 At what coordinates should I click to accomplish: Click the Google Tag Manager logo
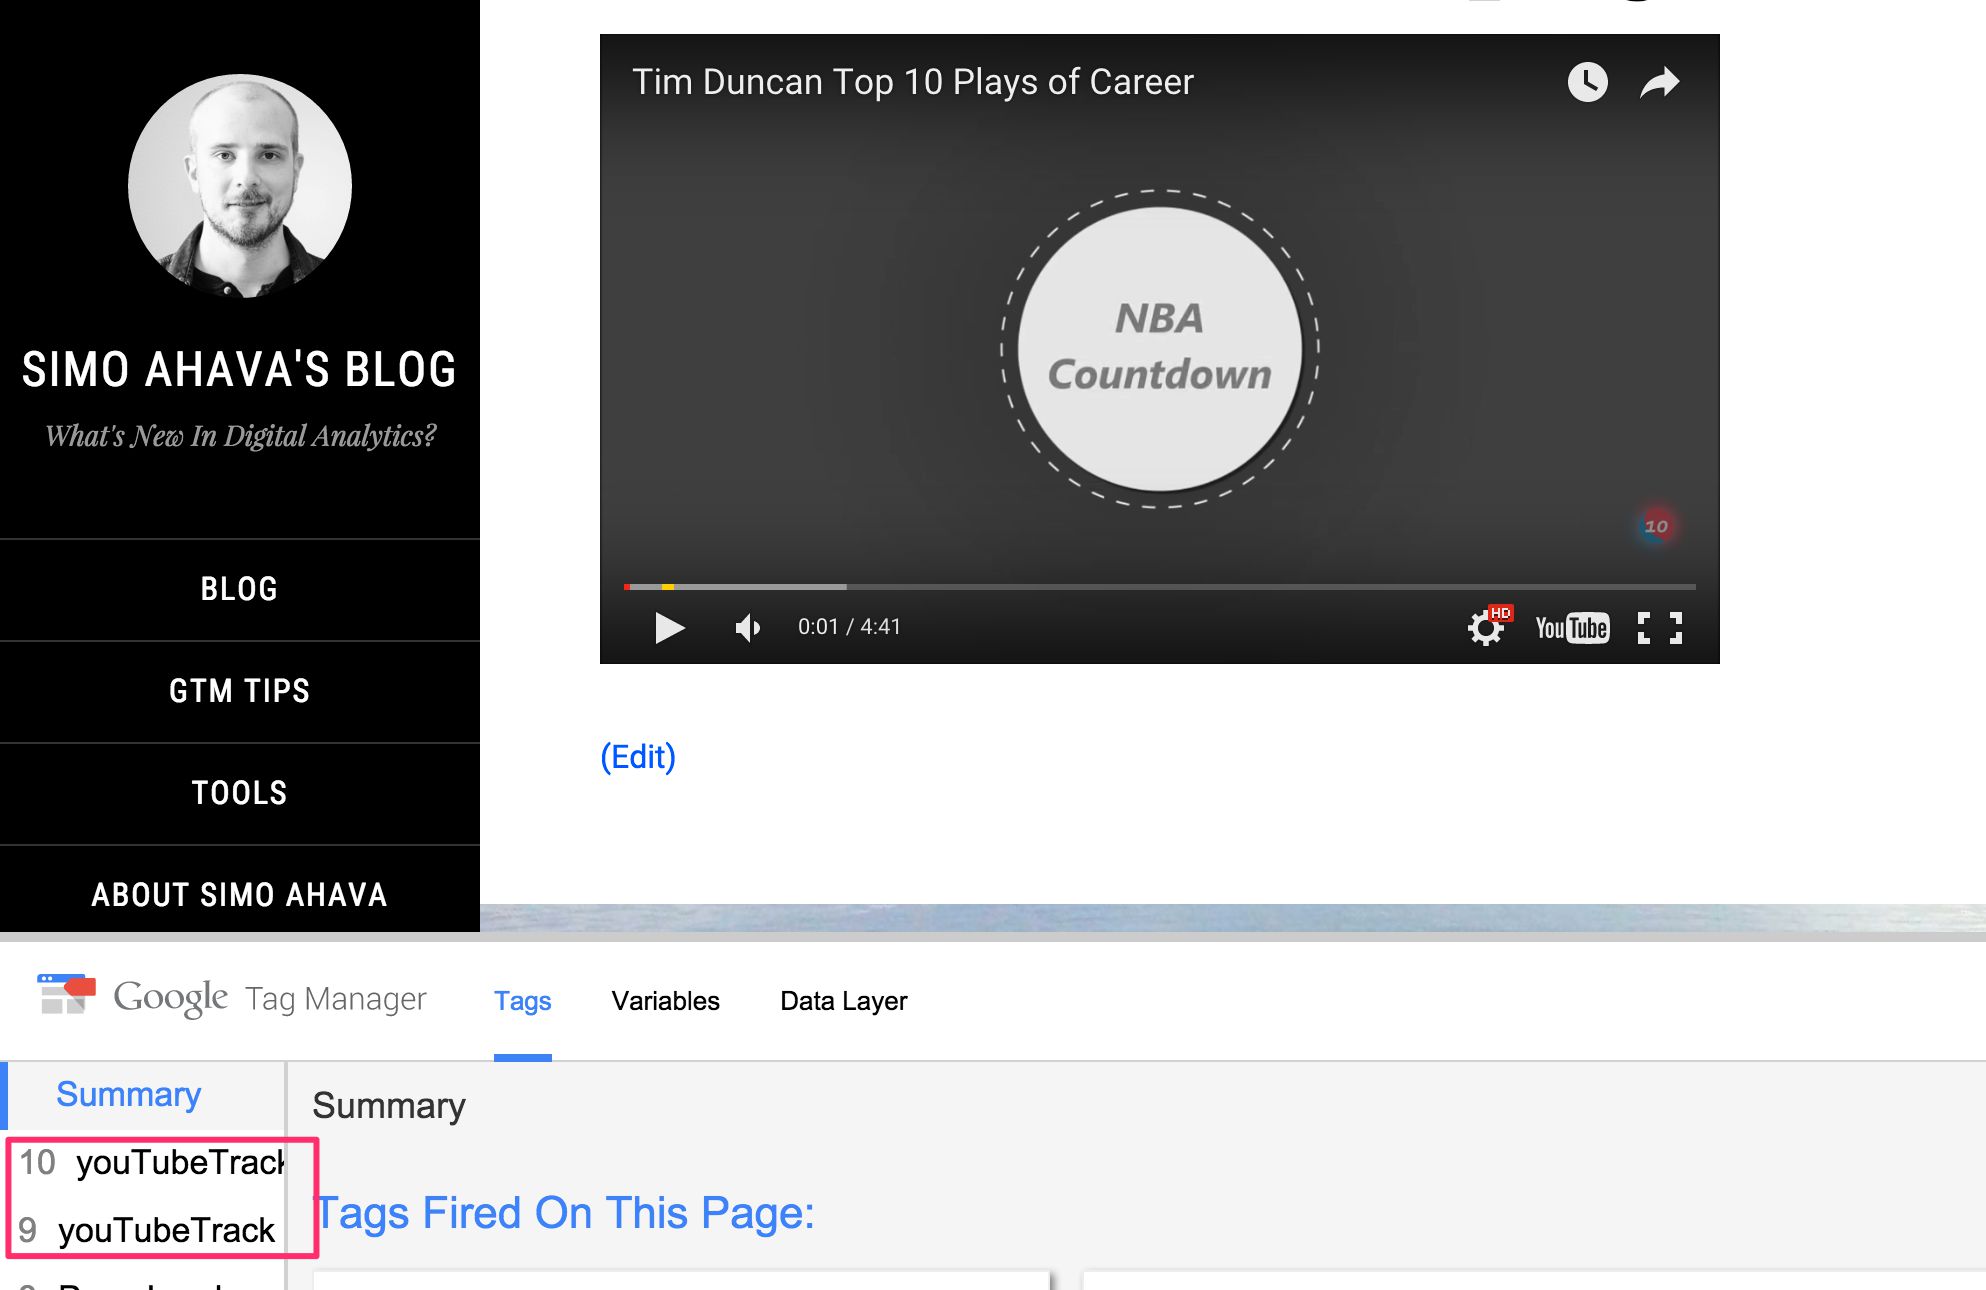(x=66, y=995)
